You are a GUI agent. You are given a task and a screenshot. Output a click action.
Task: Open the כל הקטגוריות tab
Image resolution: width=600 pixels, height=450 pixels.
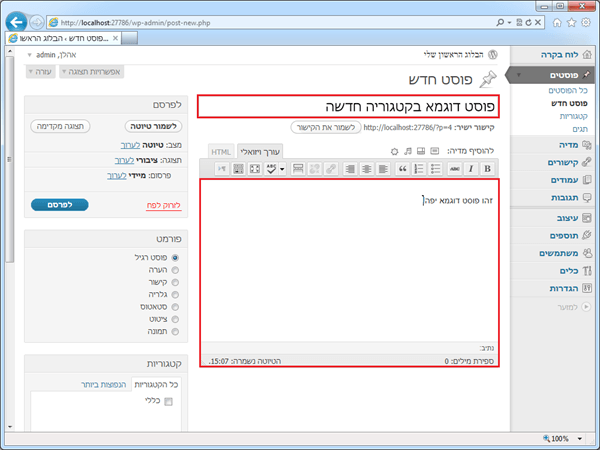tap(157, 385)
